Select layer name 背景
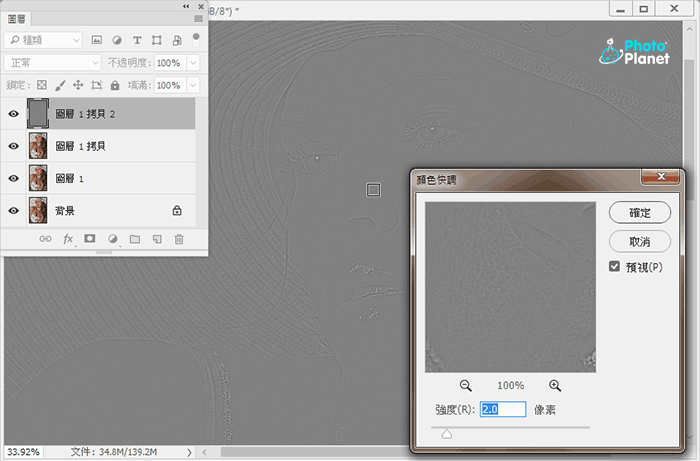700x461 pixels. 65,211
